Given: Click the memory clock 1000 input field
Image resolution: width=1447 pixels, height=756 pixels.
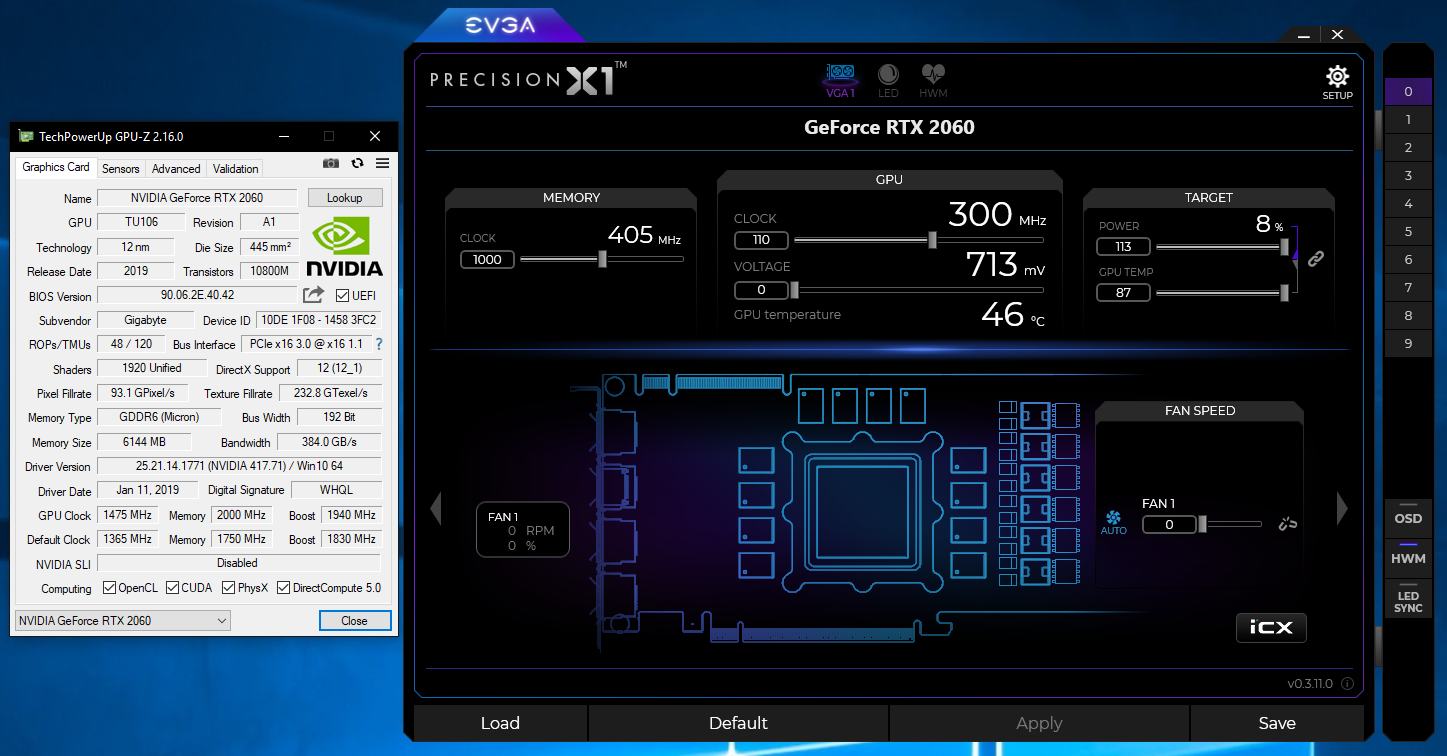Looking at the screenshot, I should tap(487, 259).
